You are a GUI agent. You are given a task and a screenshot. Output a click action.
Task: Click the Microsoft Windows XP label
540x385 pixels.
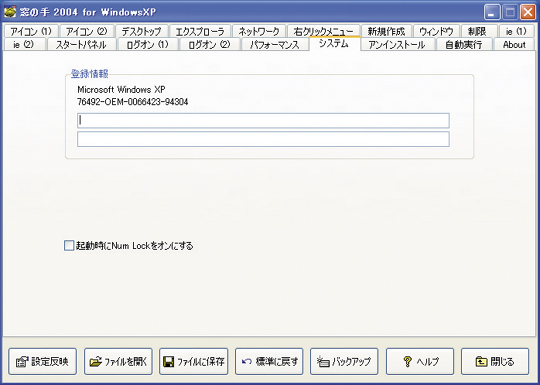[x=121, y=90]
